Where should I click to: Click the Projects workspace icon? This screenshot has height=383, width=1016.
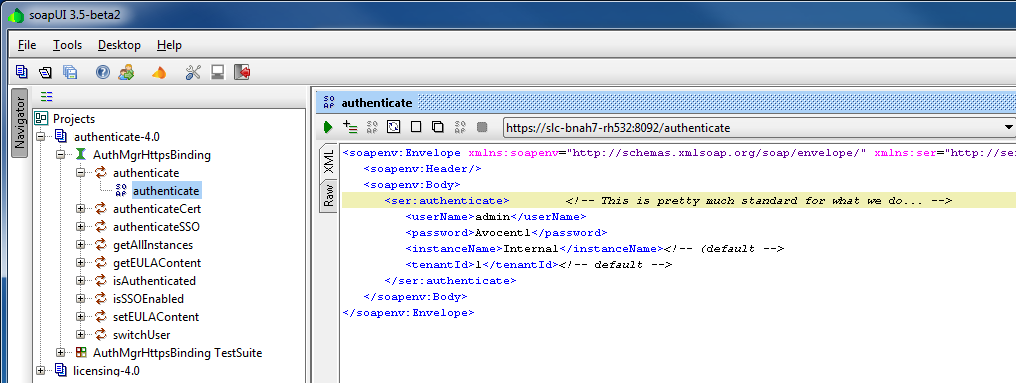pos(41,119)
